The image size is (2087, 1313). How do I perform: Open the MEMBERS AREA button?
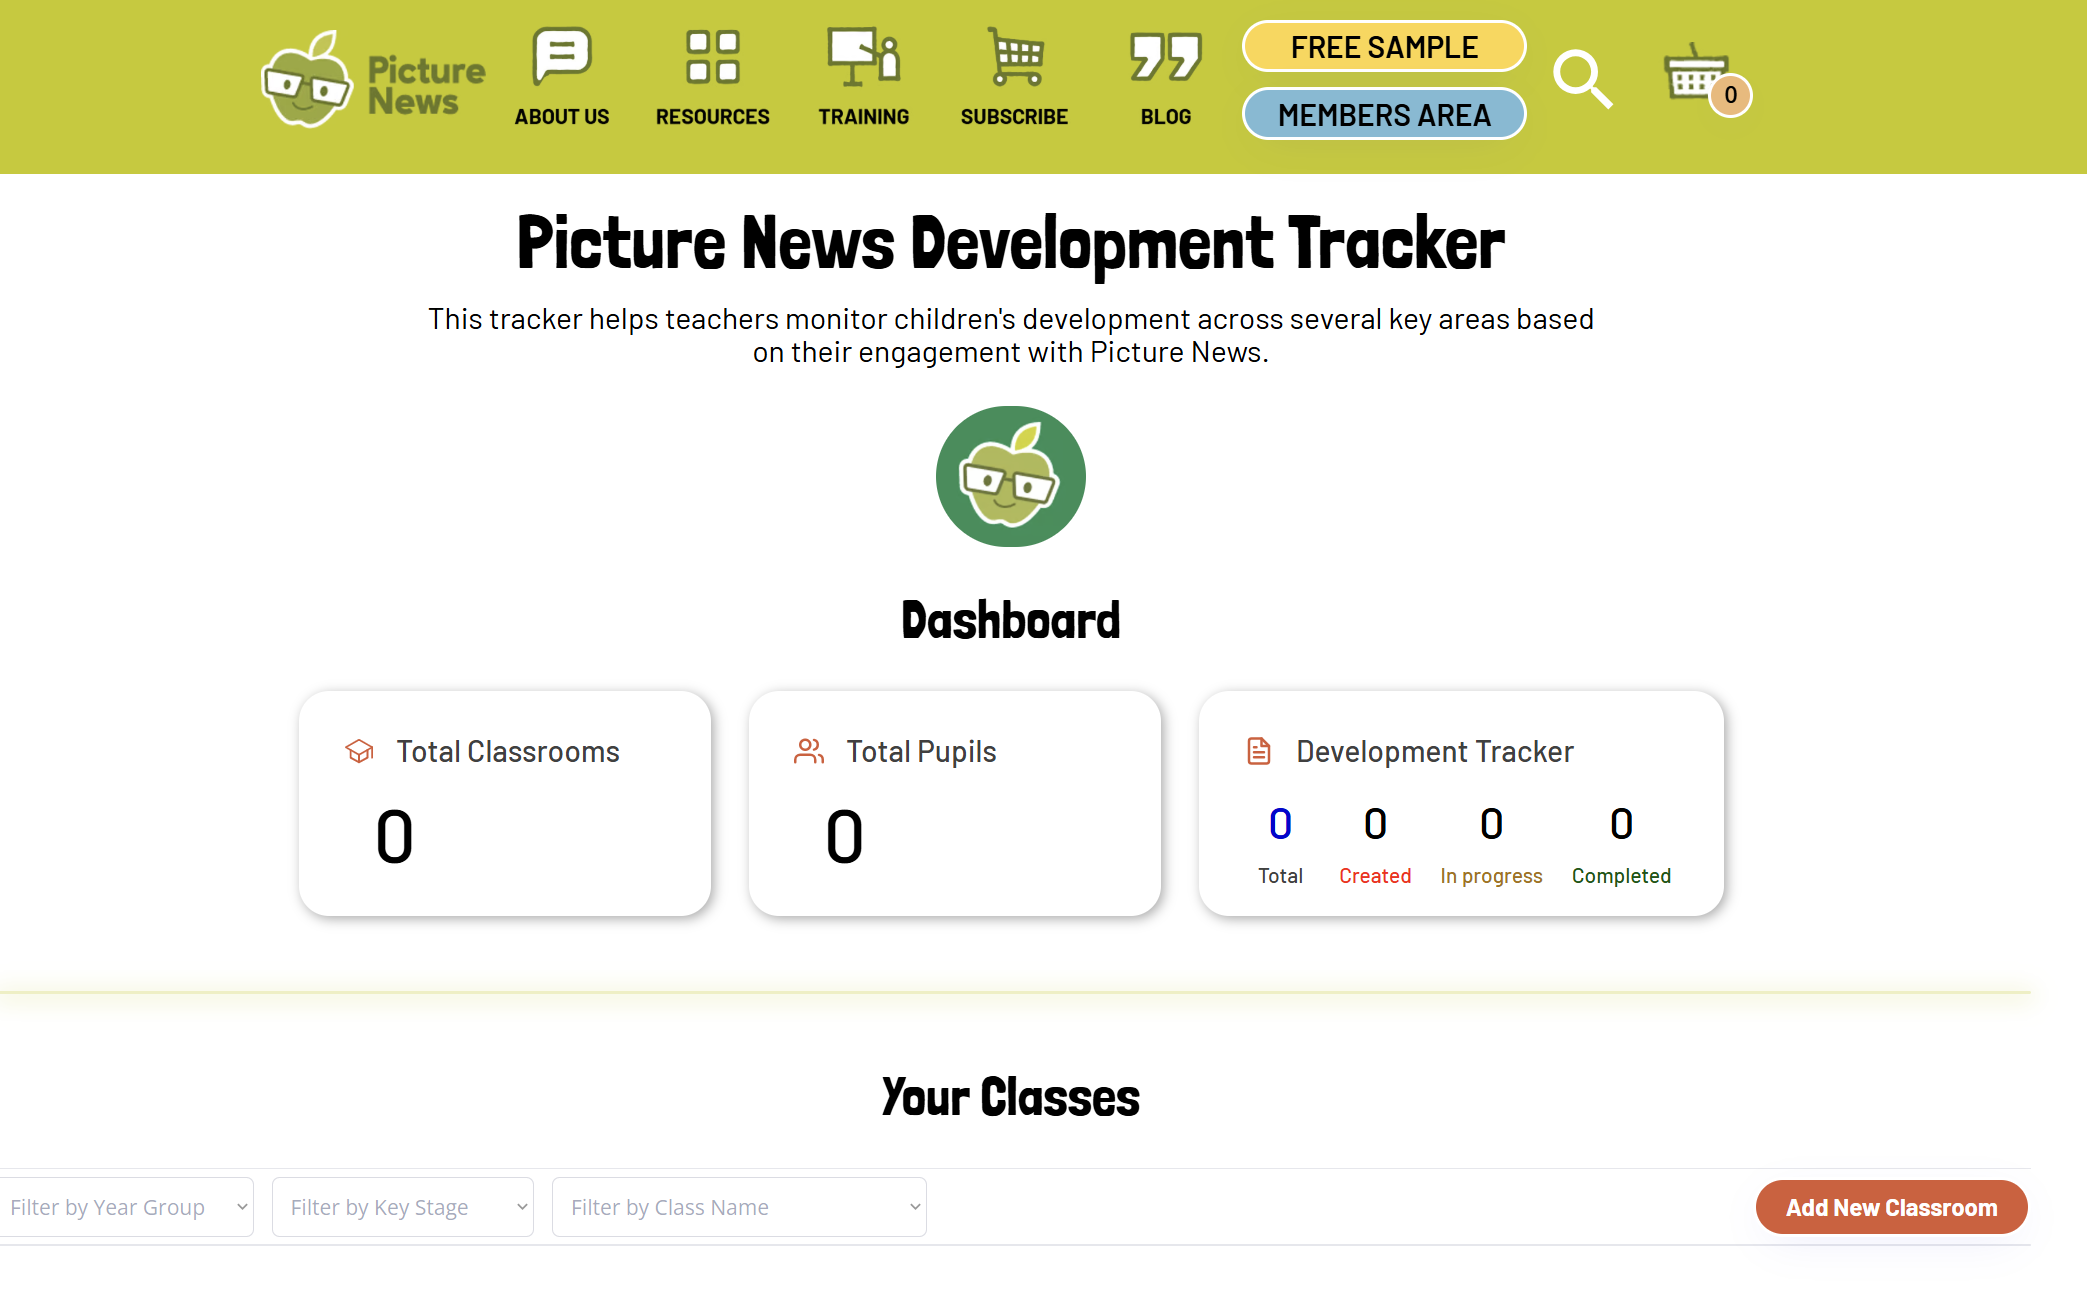(x=1384, y=115)
